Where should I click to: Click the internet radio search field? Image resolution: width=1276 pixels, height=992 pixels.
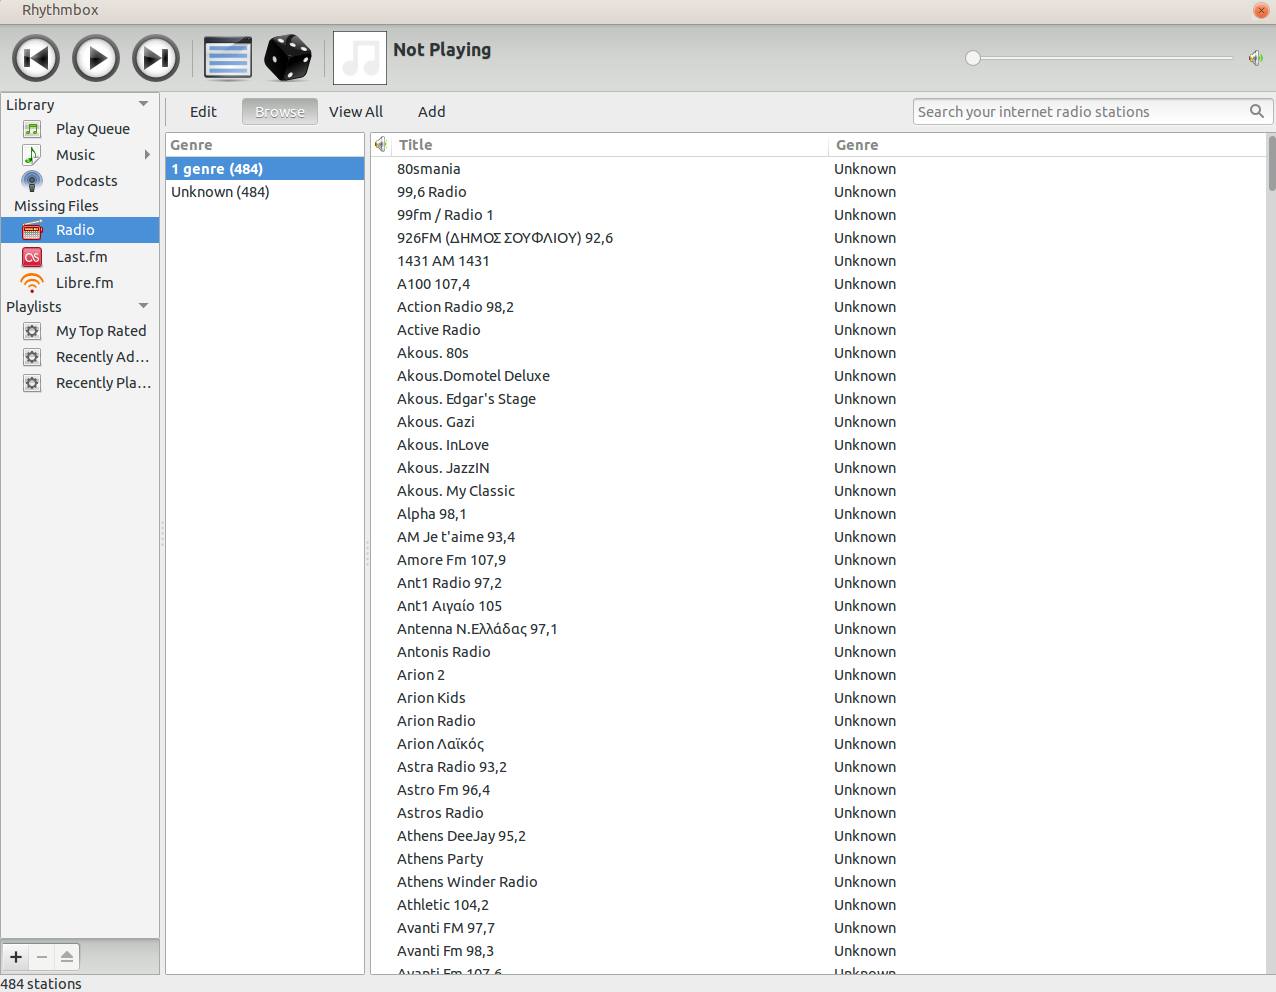point(1080,112)
